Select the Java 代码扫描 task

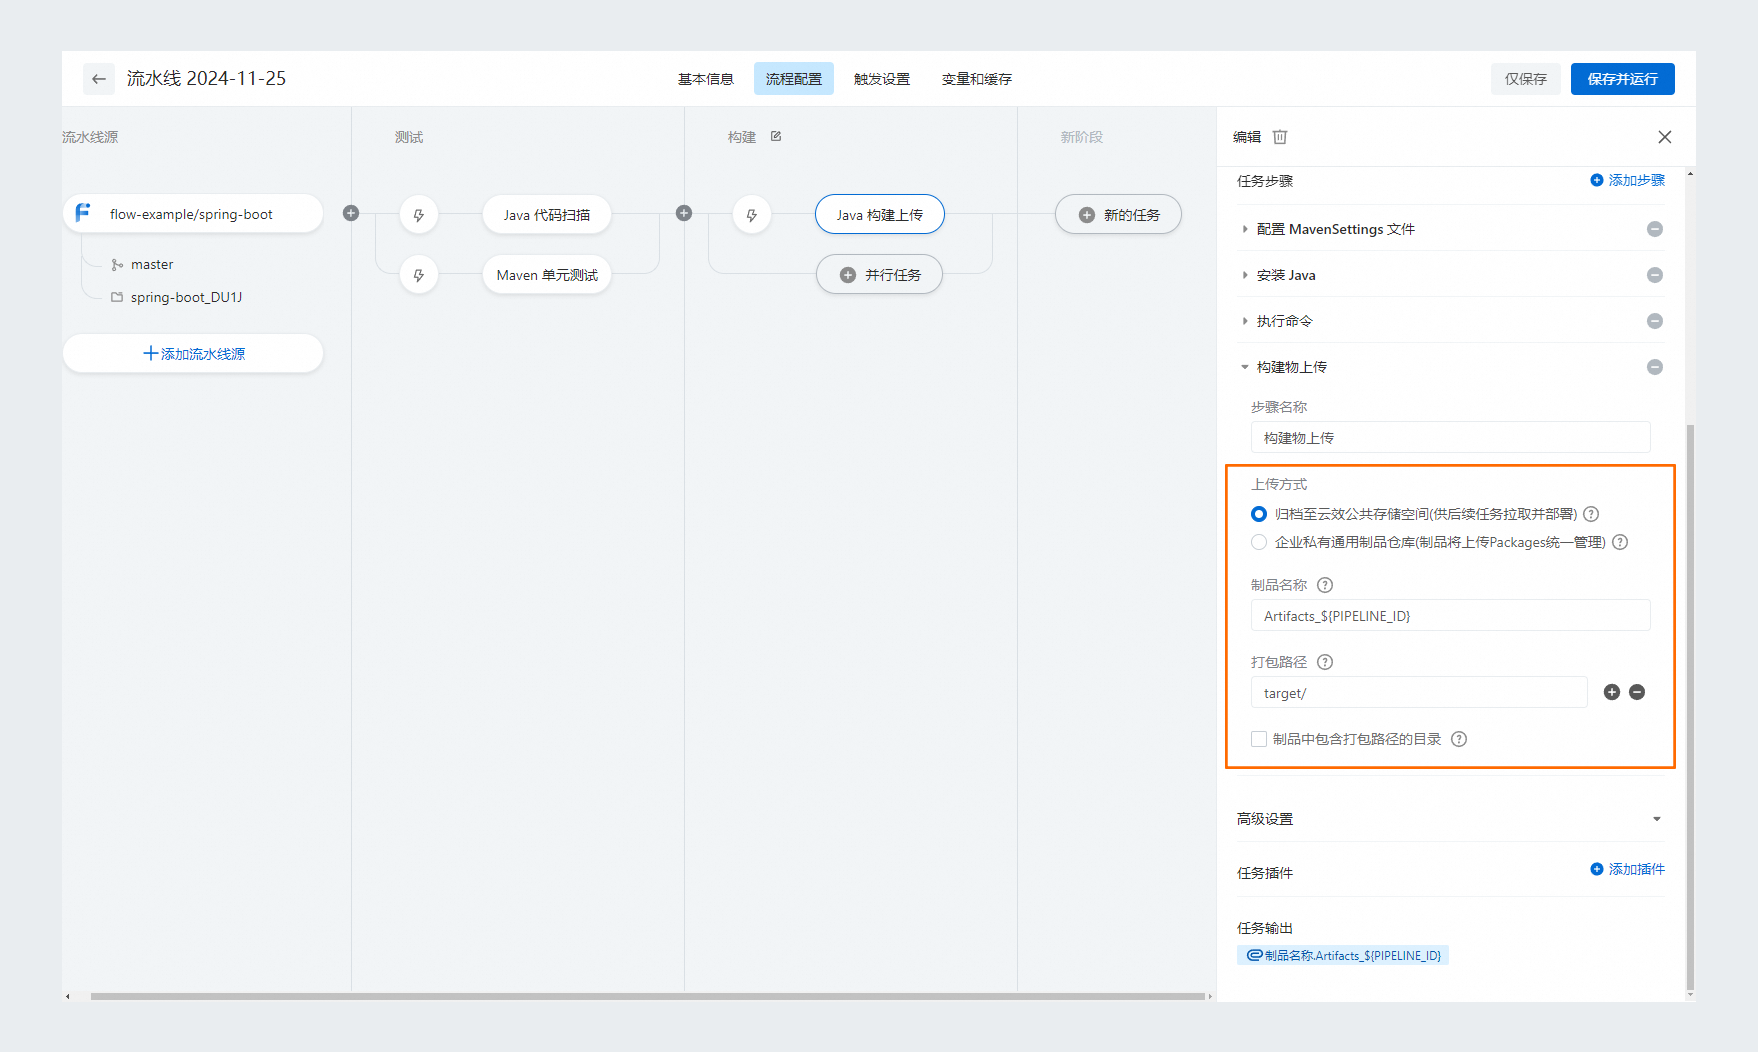coord(547,215)
